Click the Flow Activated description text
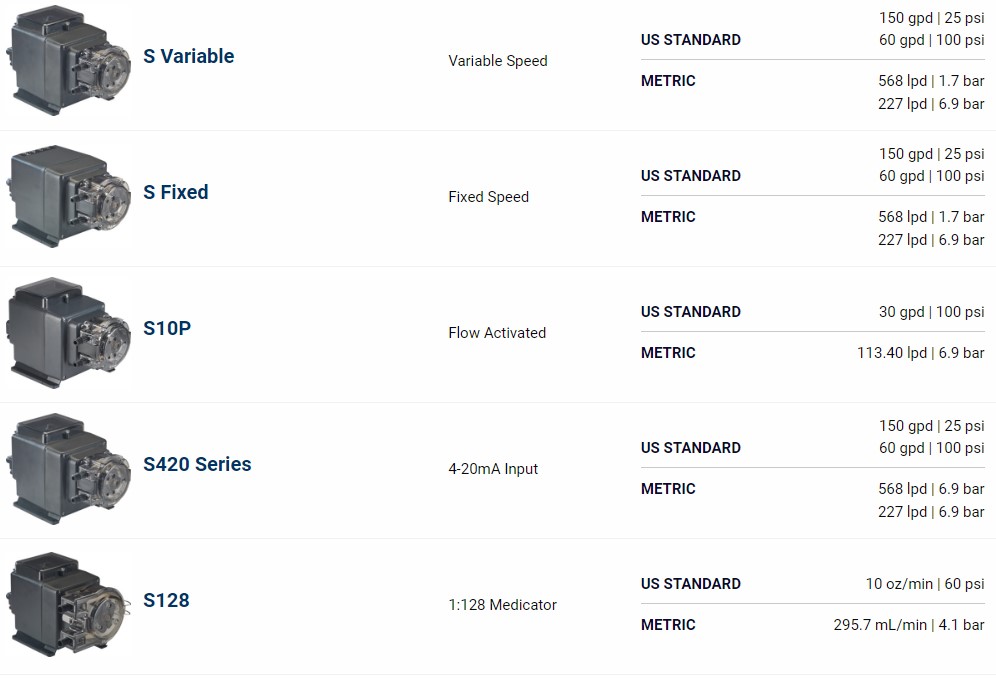 click(497, 333)
